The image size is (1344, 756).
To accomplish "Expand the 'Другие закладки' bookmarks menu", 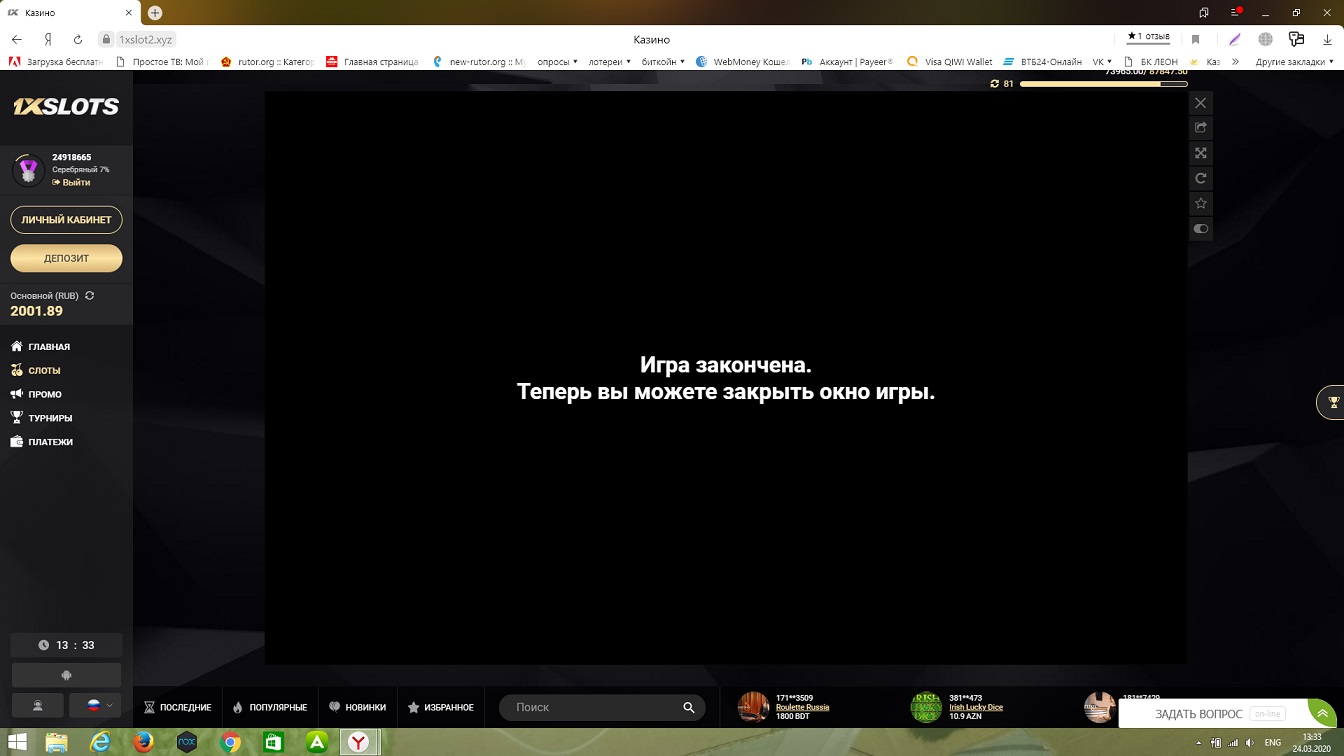I will [x=1292, y=62].
